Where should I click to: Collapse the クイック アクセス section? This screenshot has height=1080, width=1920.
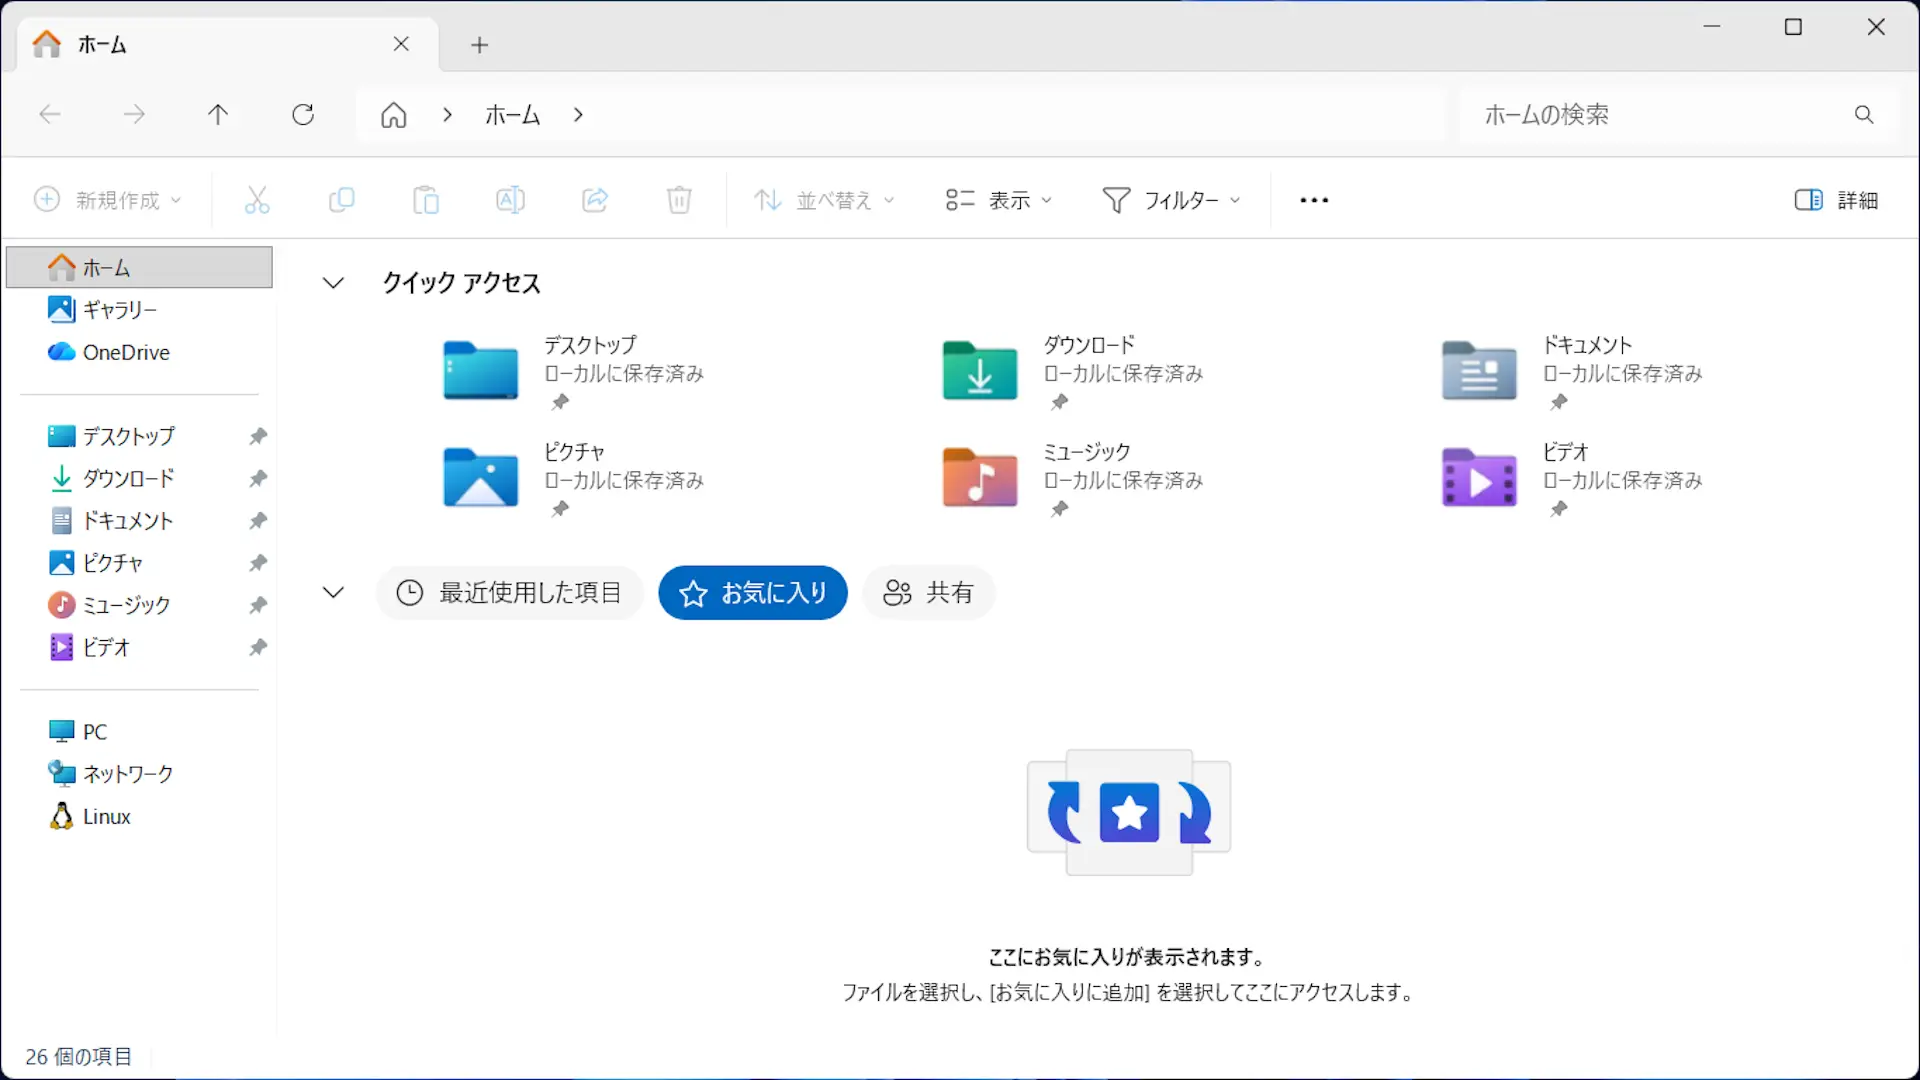pos(333,283)
